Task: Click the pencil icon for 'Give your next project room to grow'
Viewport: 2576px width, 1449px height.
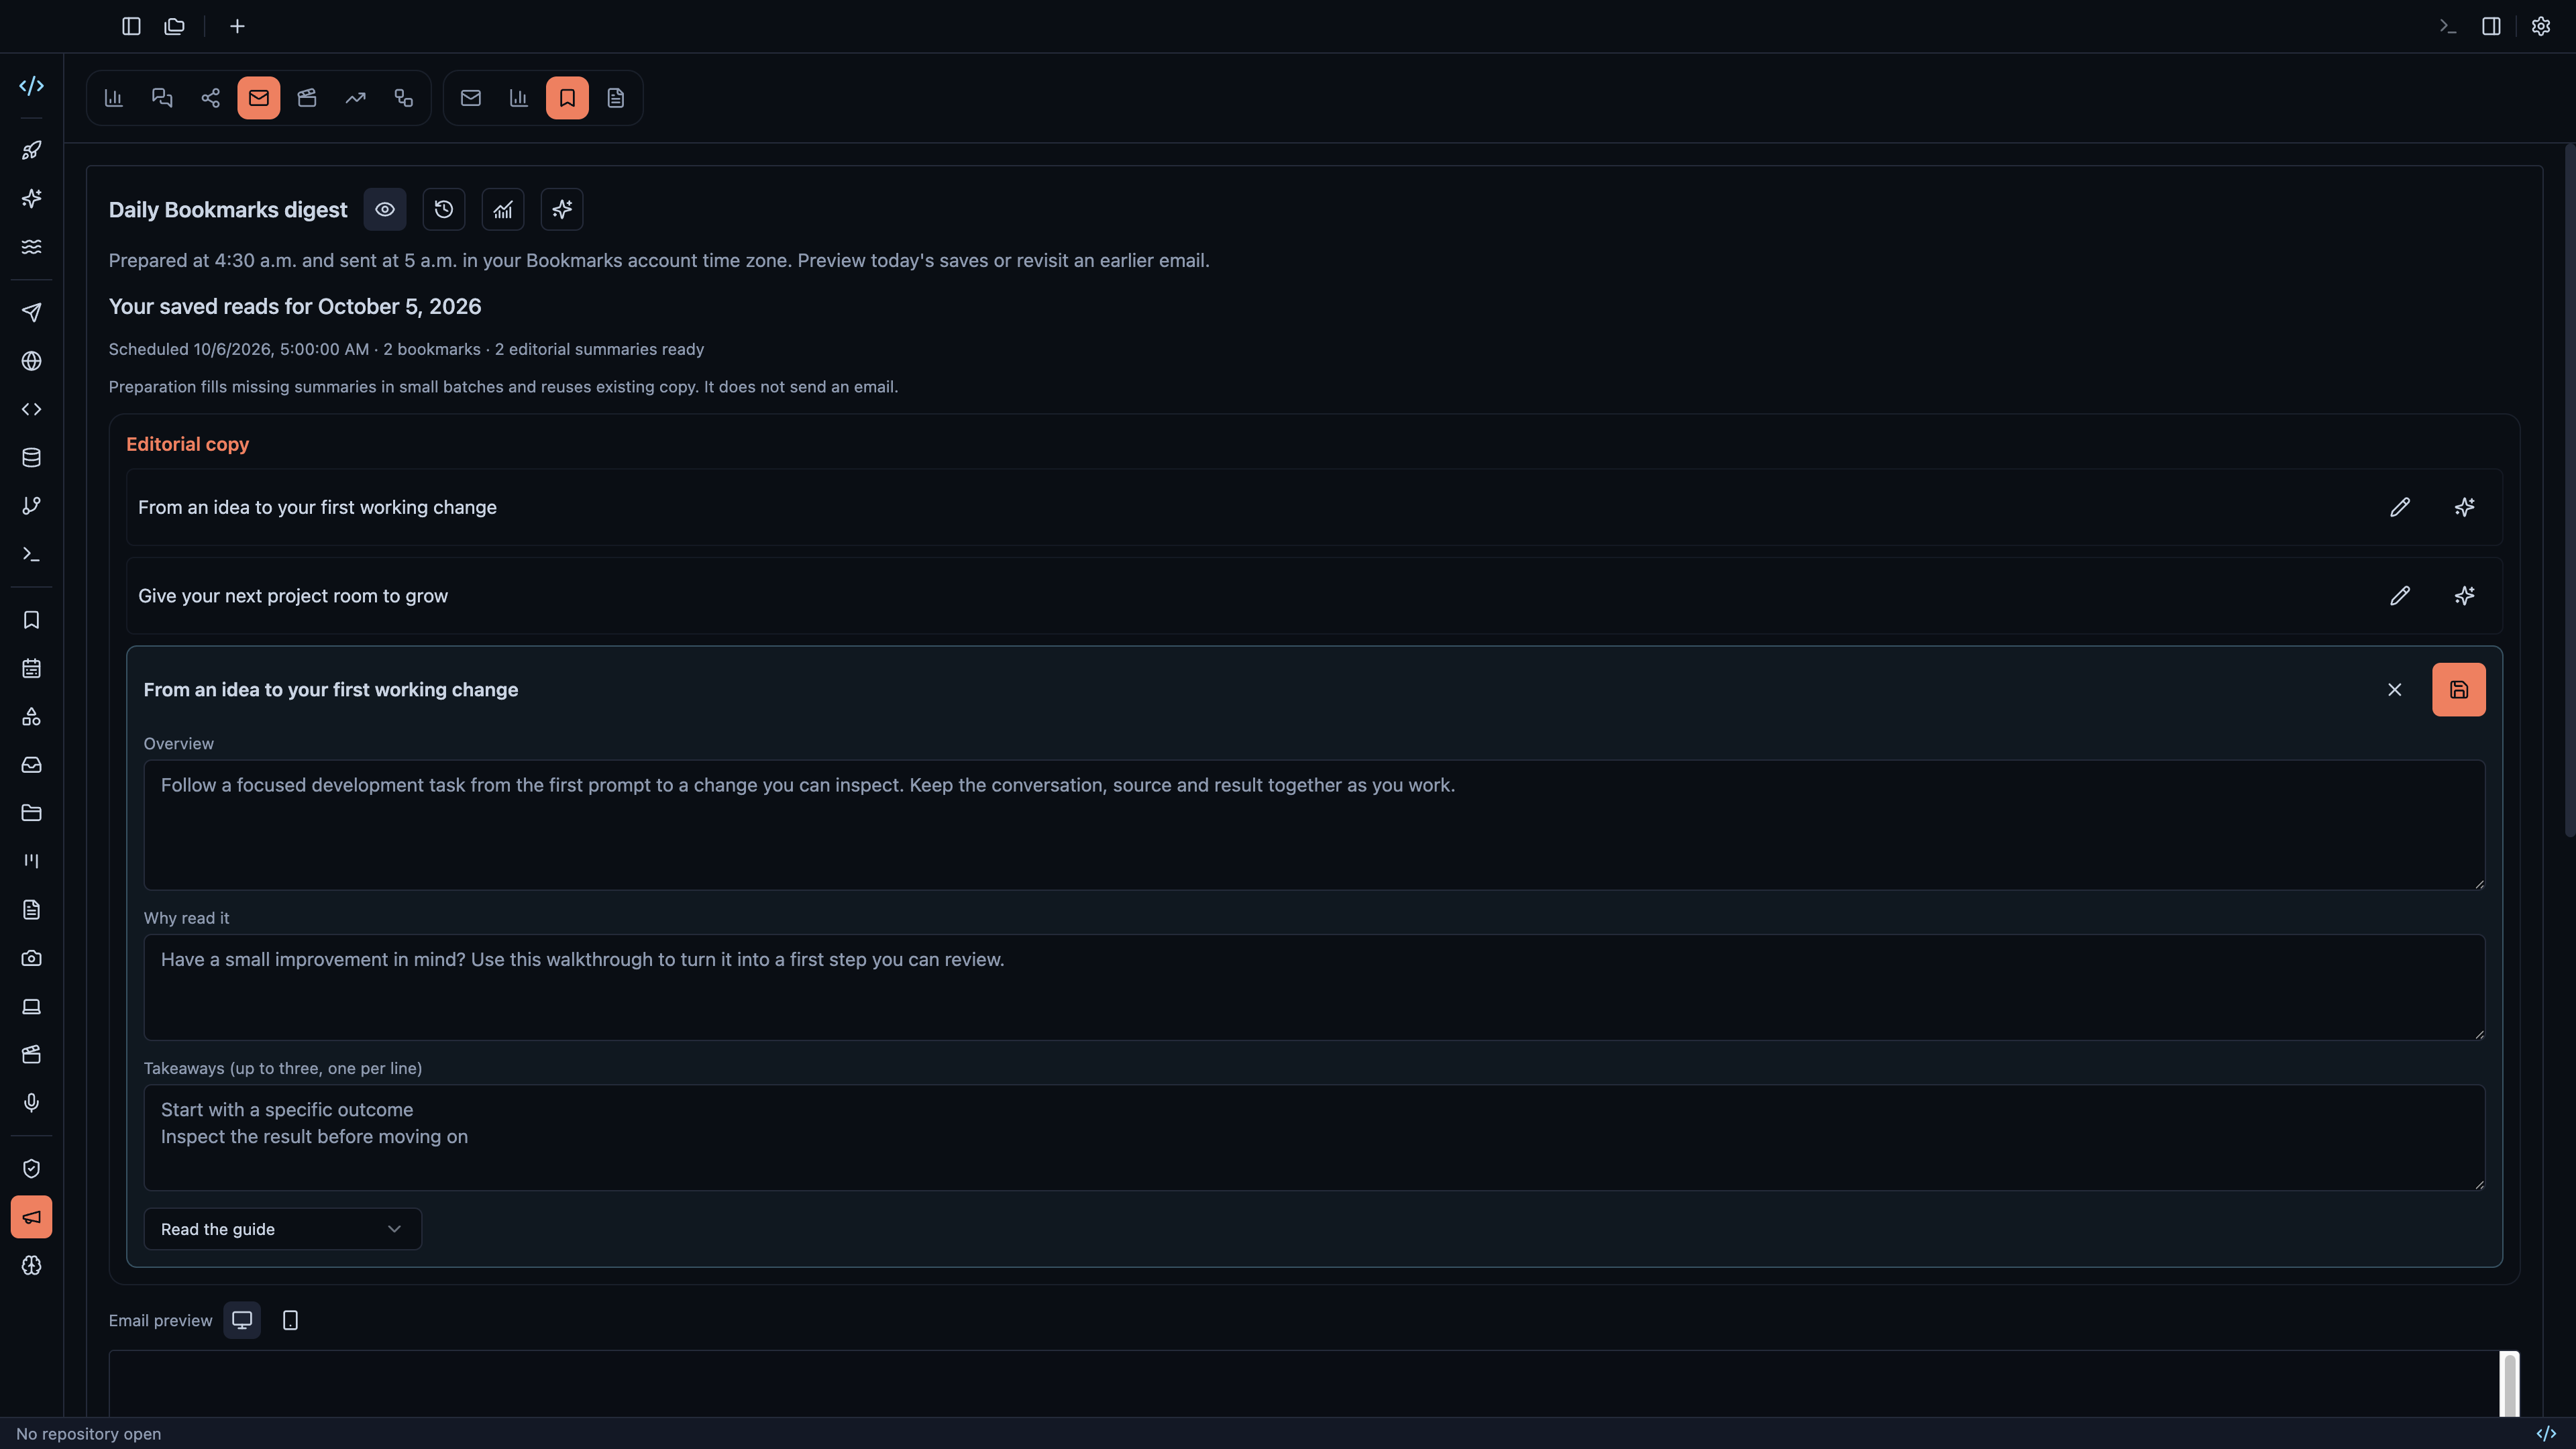Action: coord(2399,596)
